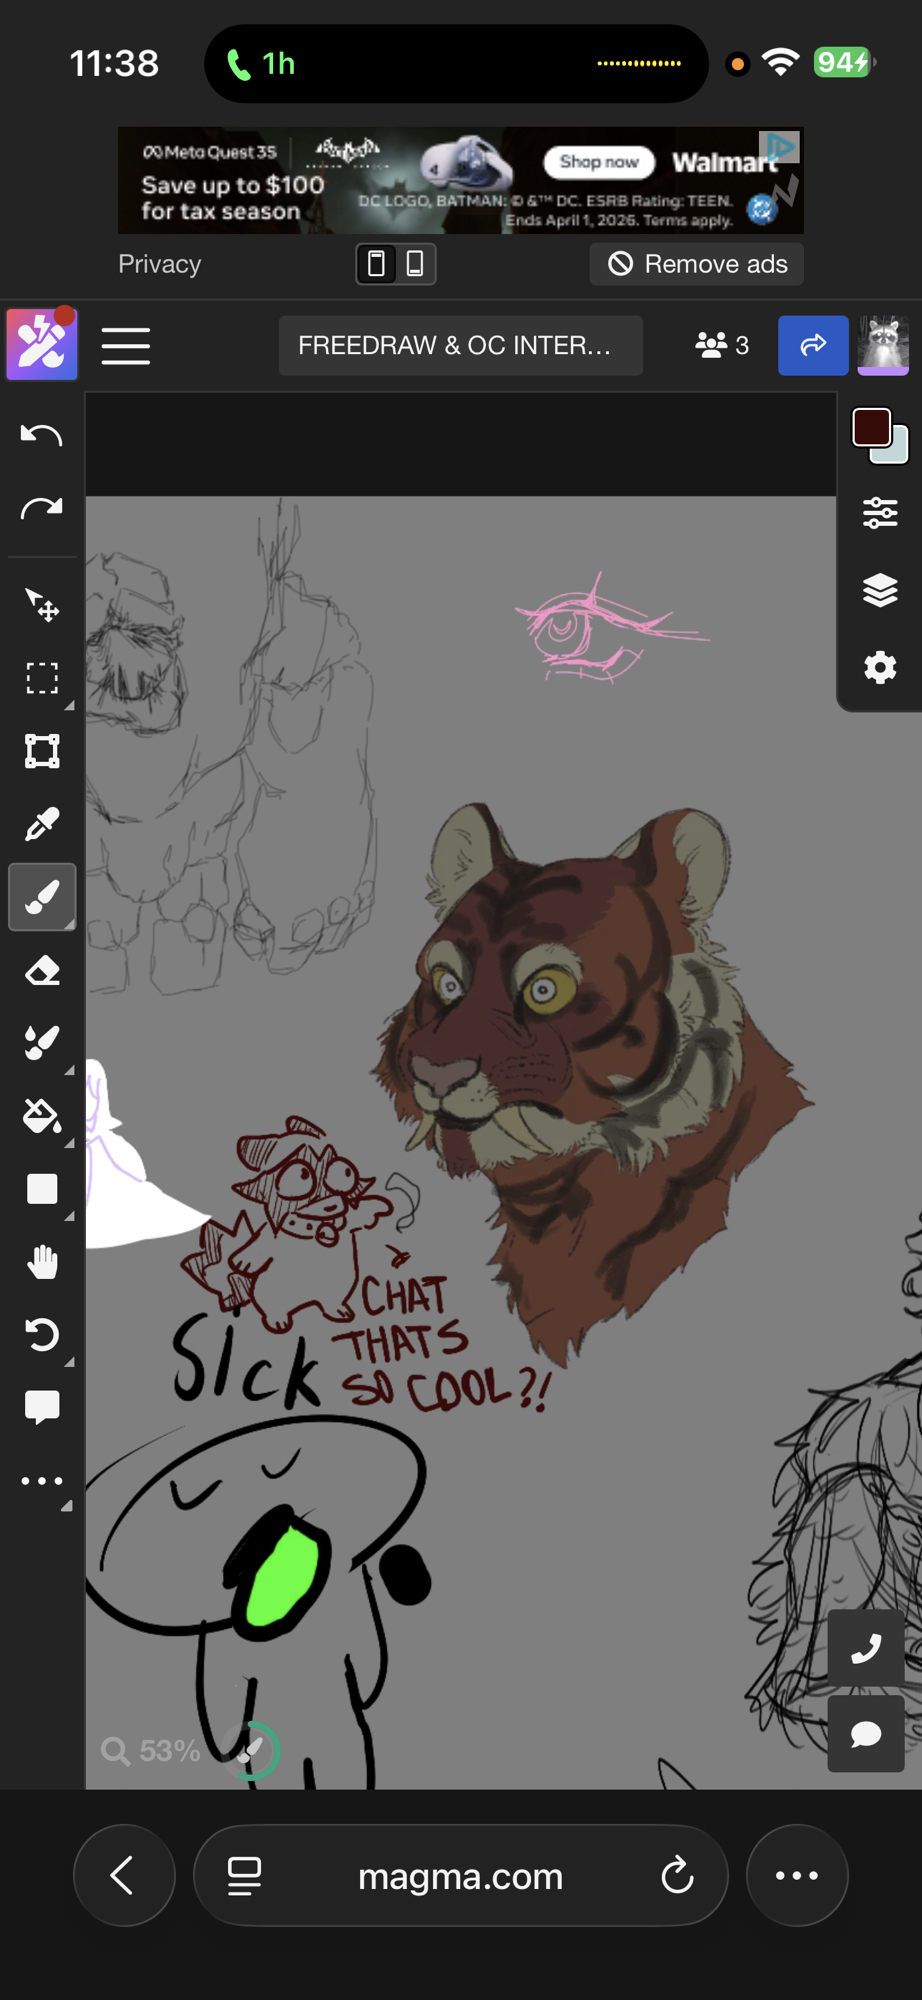This screenshot has height=2000, width=922.
Task: Switch to the left device layout toggle
Action: (x=376, y=264)
